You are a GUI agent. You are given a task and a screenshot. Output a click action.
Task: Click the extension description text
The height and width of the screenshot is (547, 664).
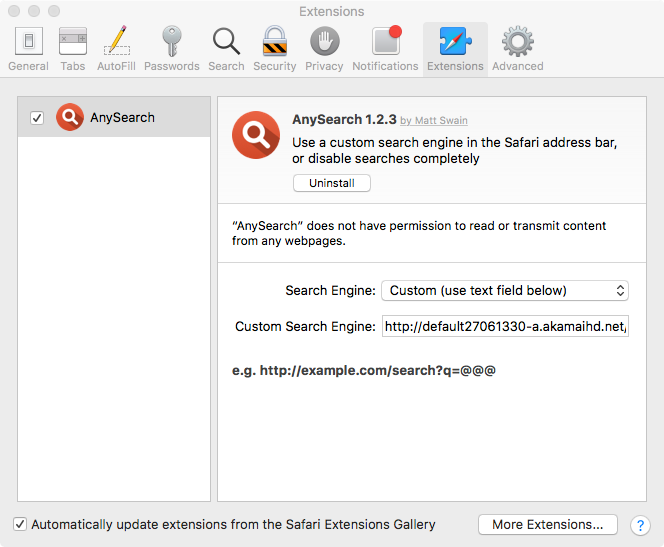[x=454, y=150]
